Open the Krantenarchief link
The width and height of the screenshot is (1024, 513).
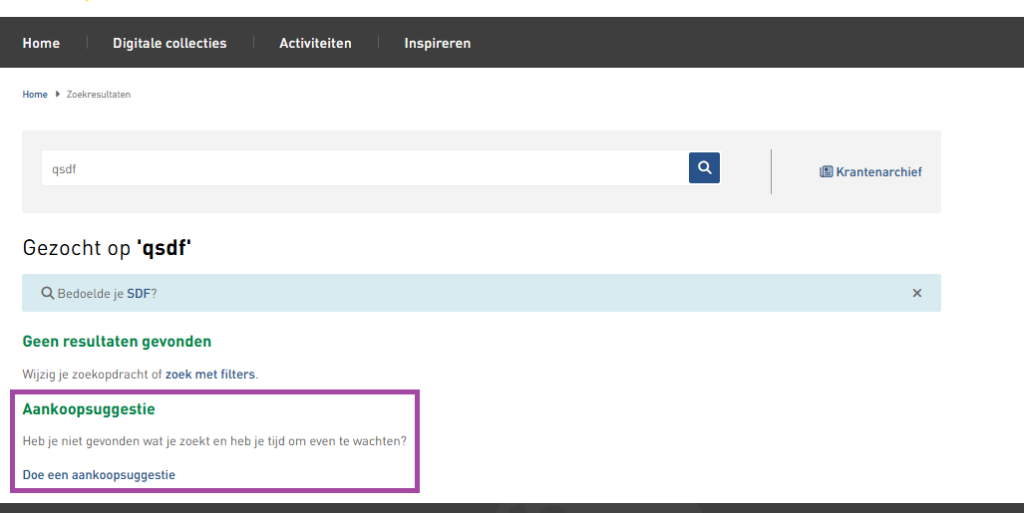tap(878, 172)
